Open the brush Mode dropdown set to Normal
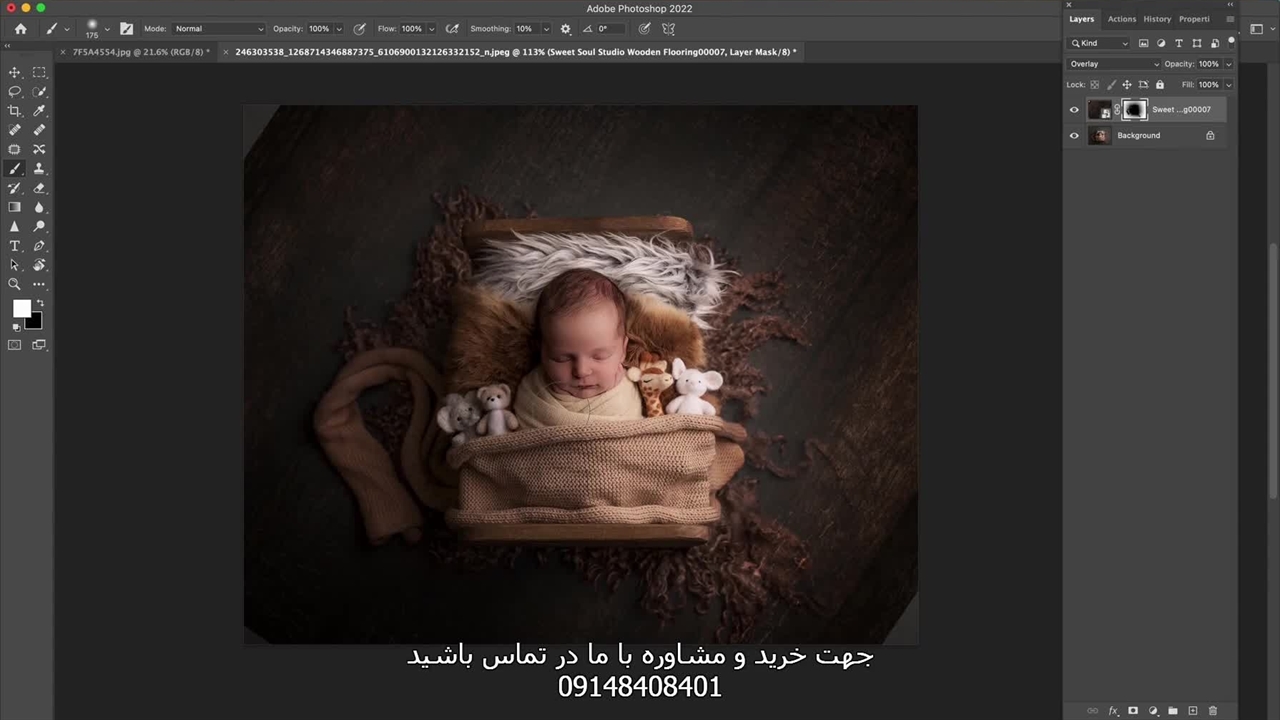The height and width of the screenshot is (720, 1280). pyautogui.click(x=219, y=29)
